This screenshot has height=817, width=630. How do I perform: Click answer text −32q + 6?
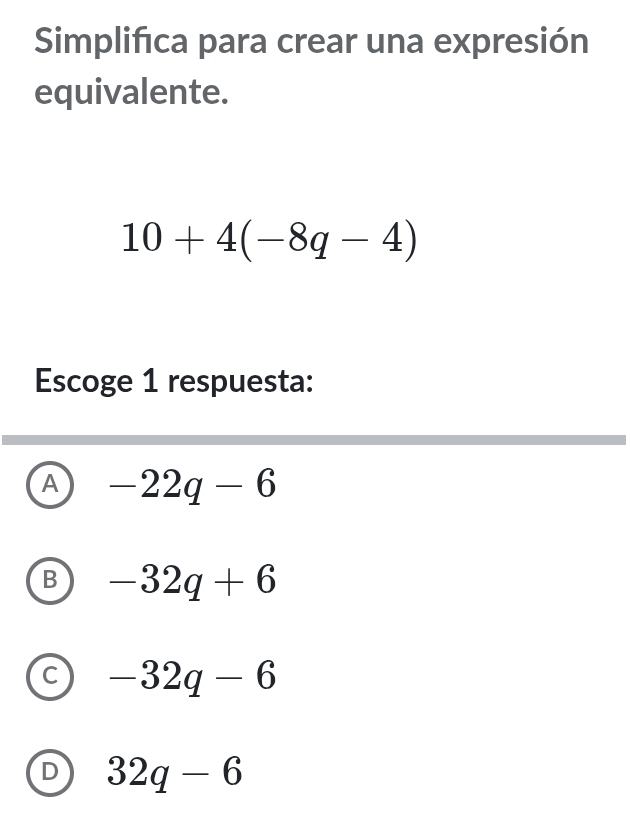[x=193, y=581]
